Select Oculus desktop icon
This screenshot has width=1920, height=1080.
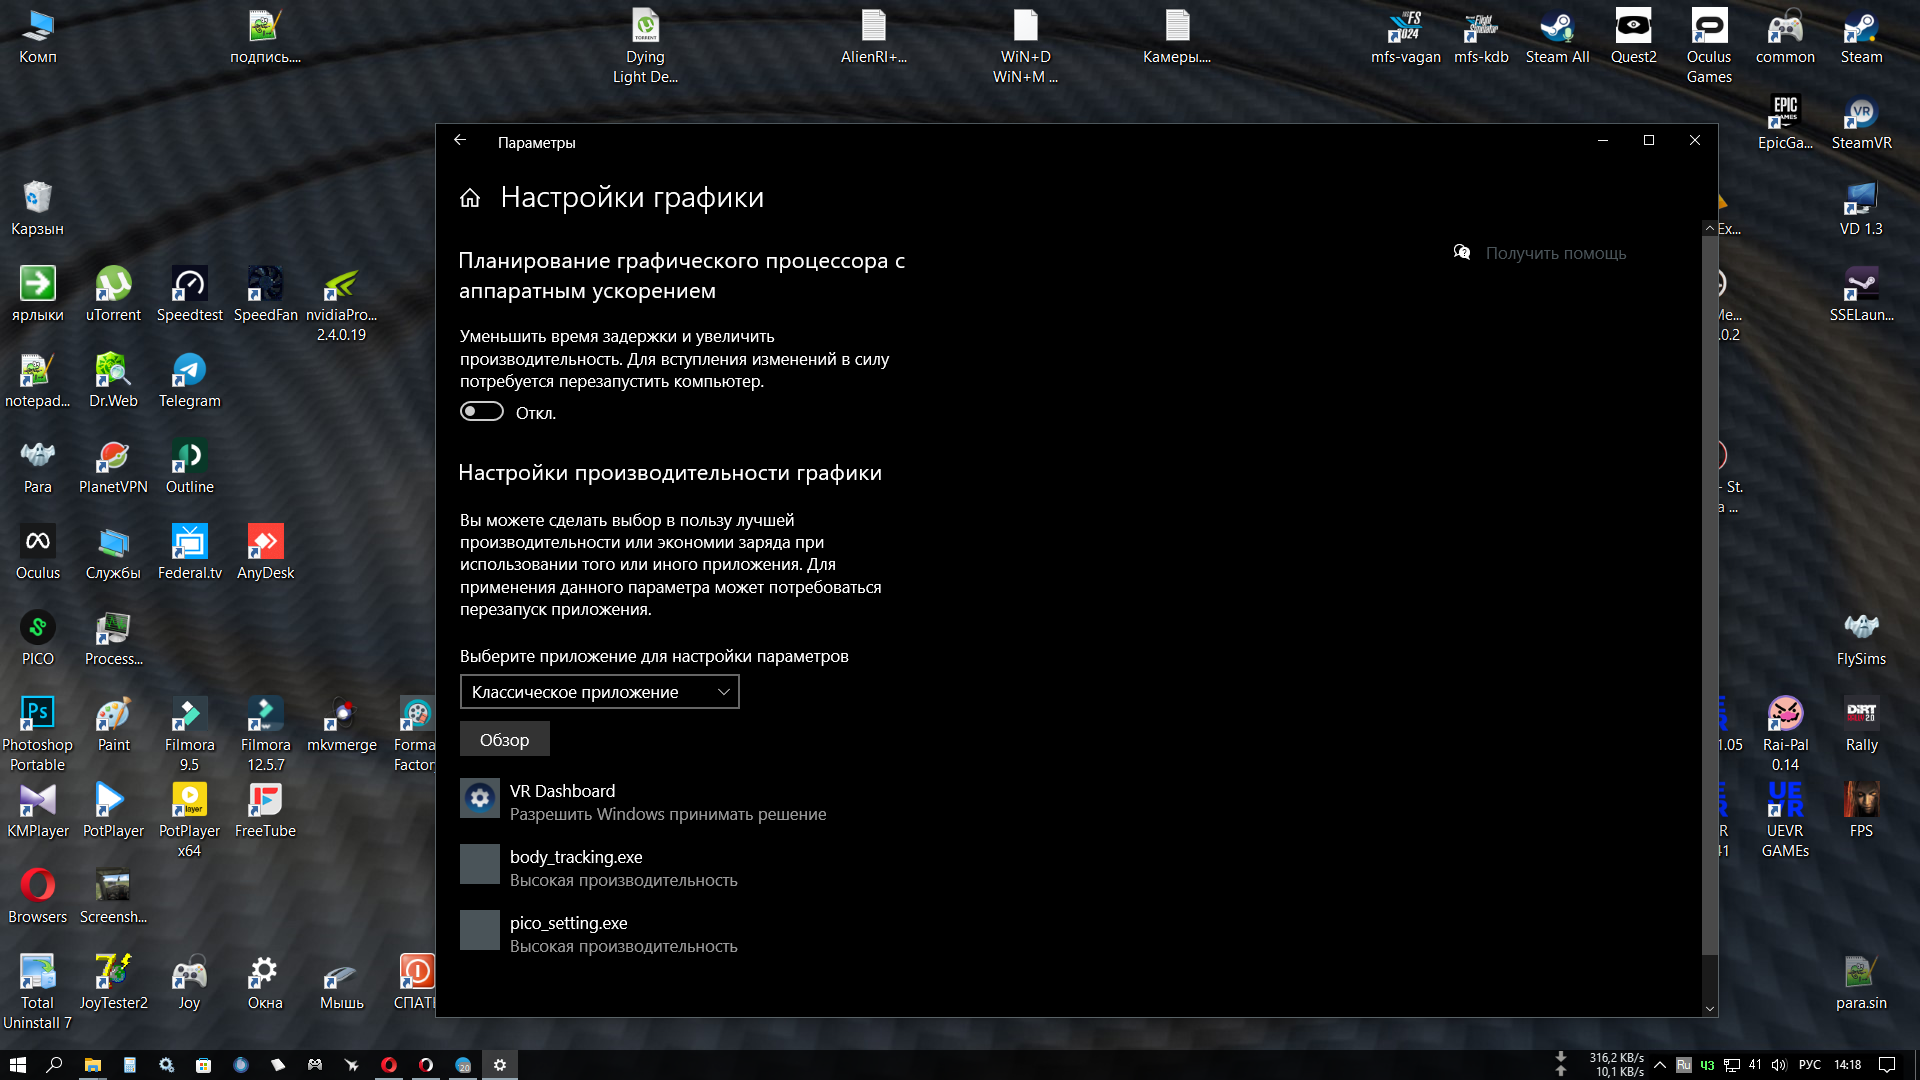(38, 552)
